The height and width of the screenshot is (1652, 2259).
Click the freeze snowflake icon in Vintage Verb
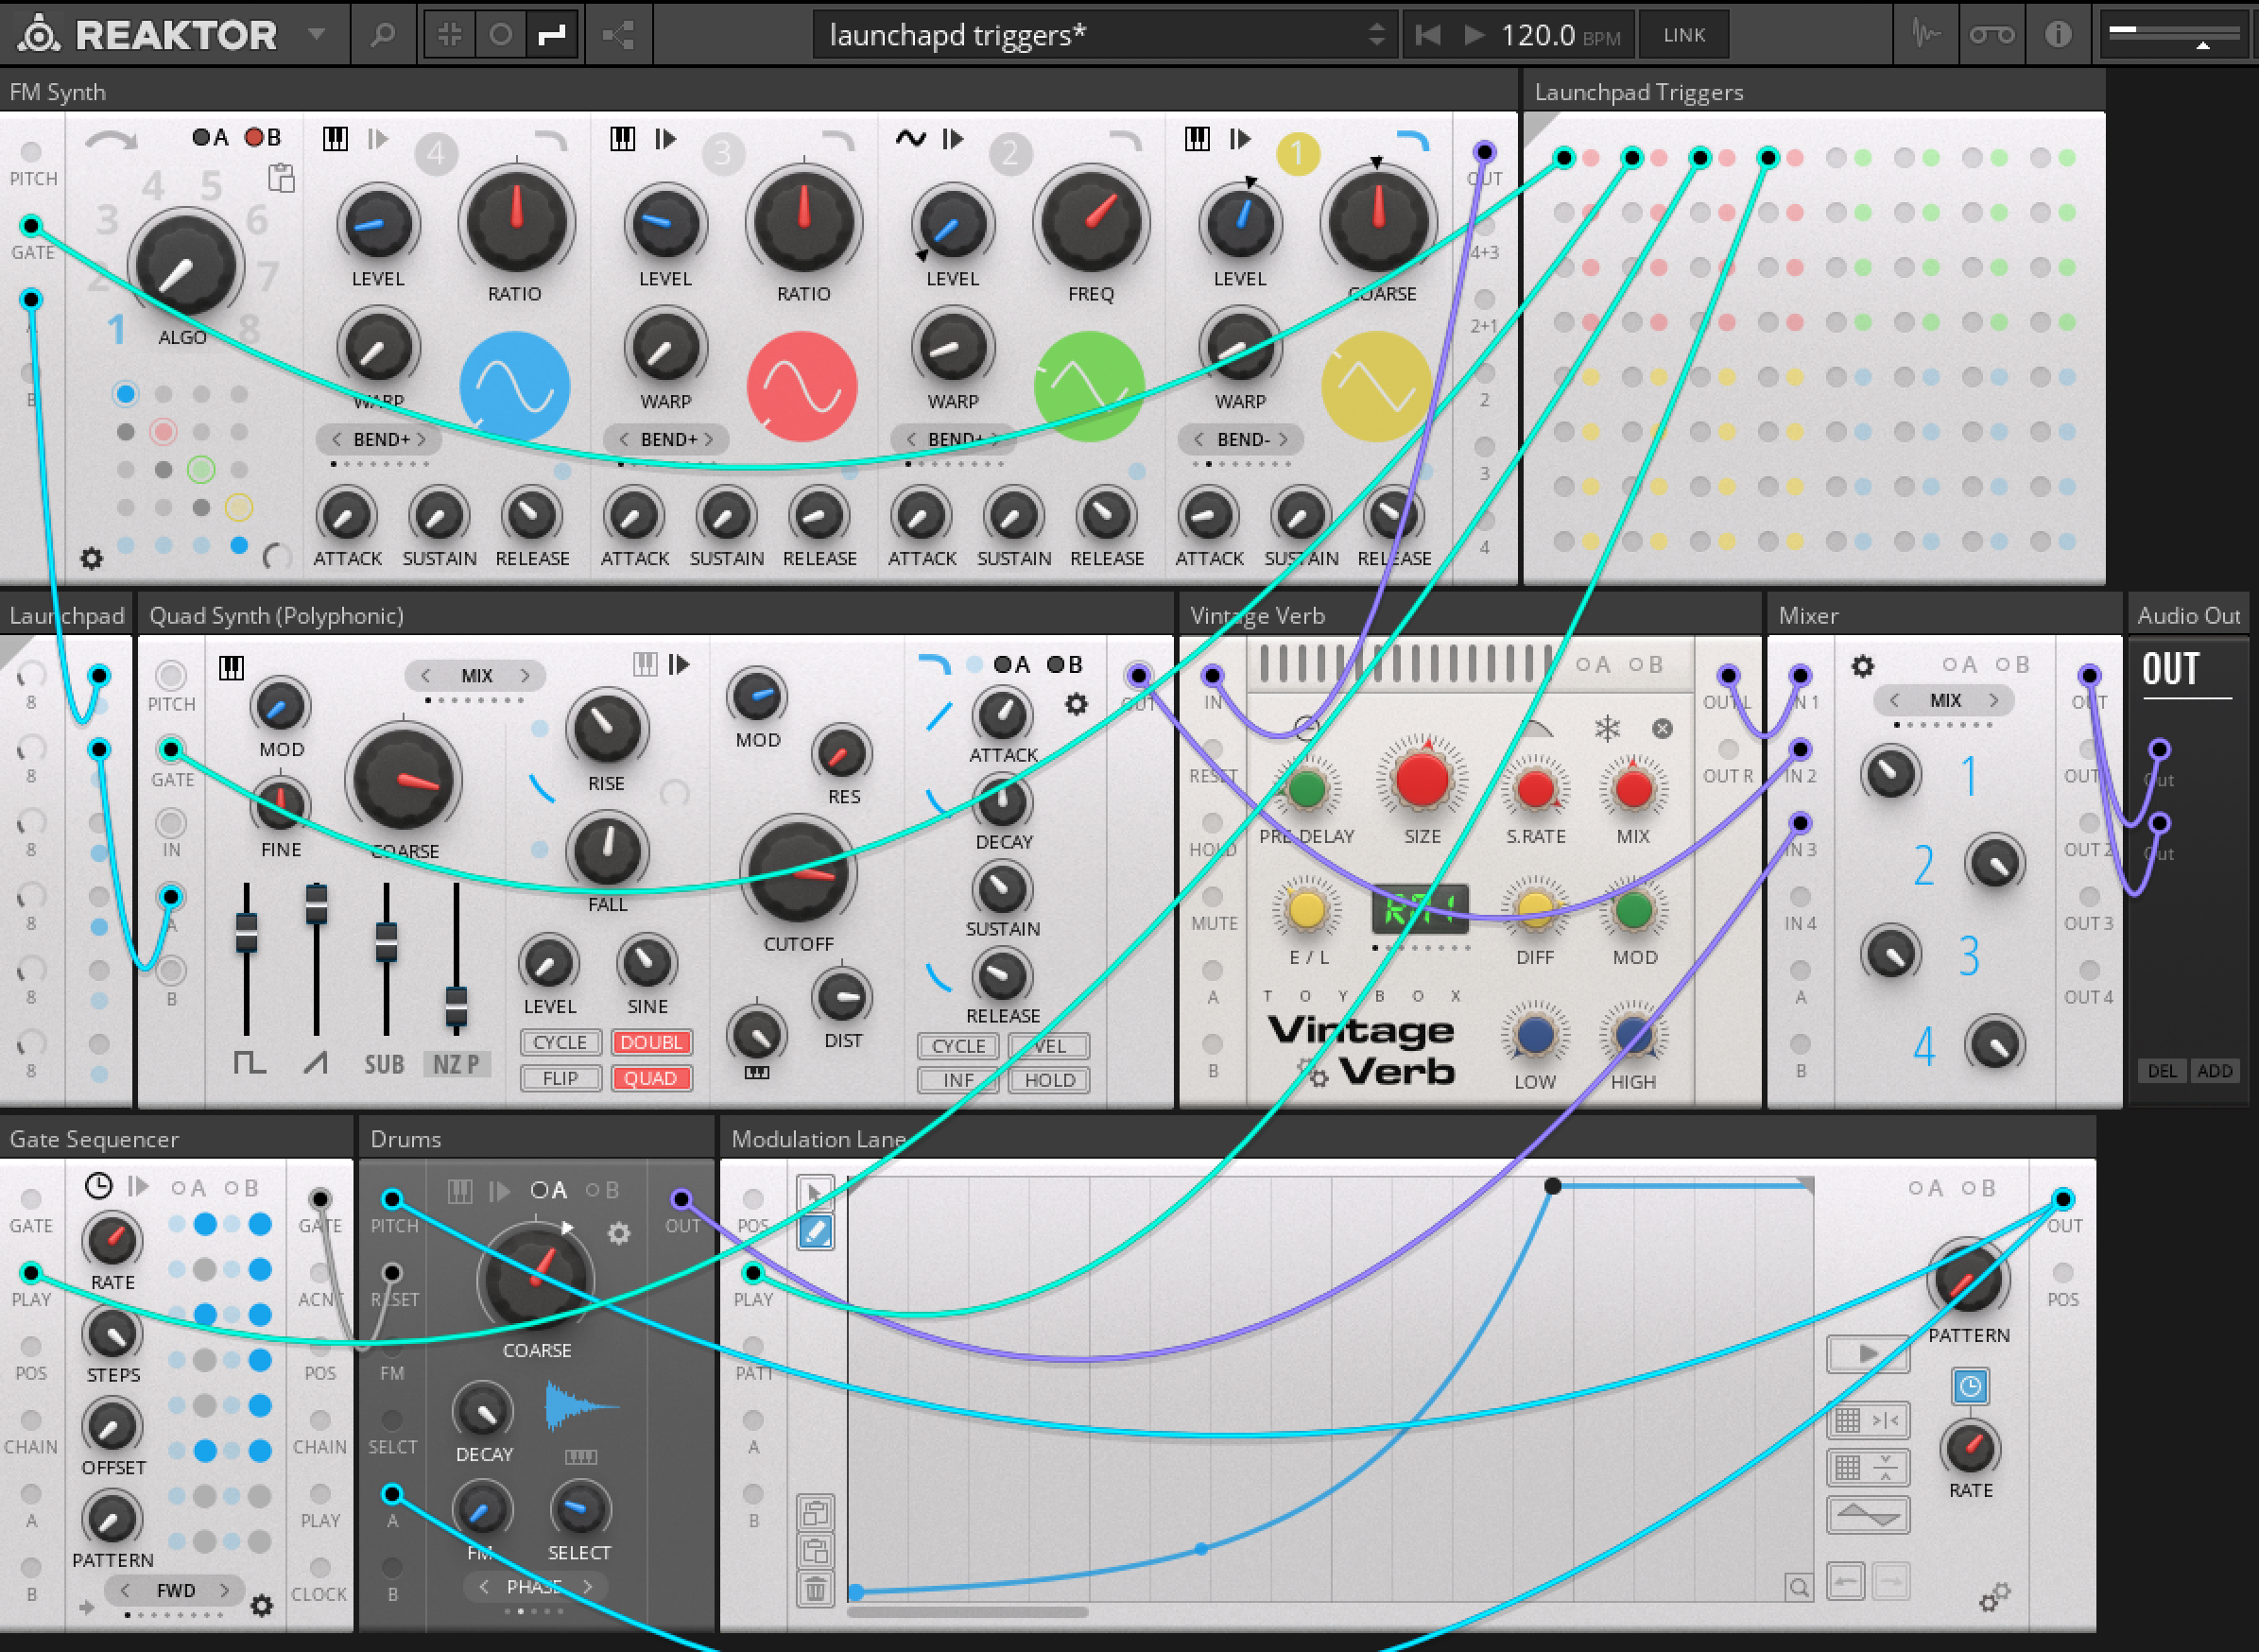click(x=1606, y=728)
